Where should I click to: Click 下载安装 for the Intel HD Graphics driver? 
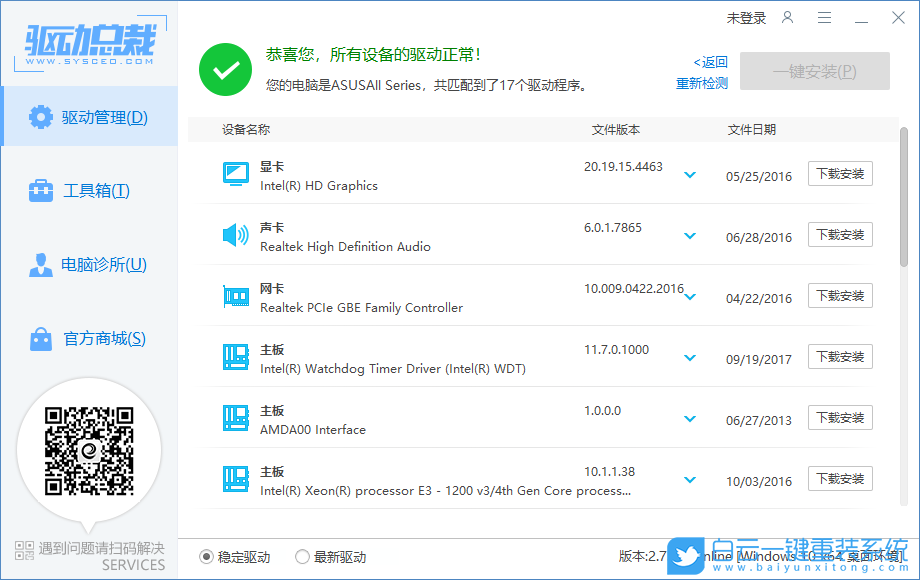[840, 173]
